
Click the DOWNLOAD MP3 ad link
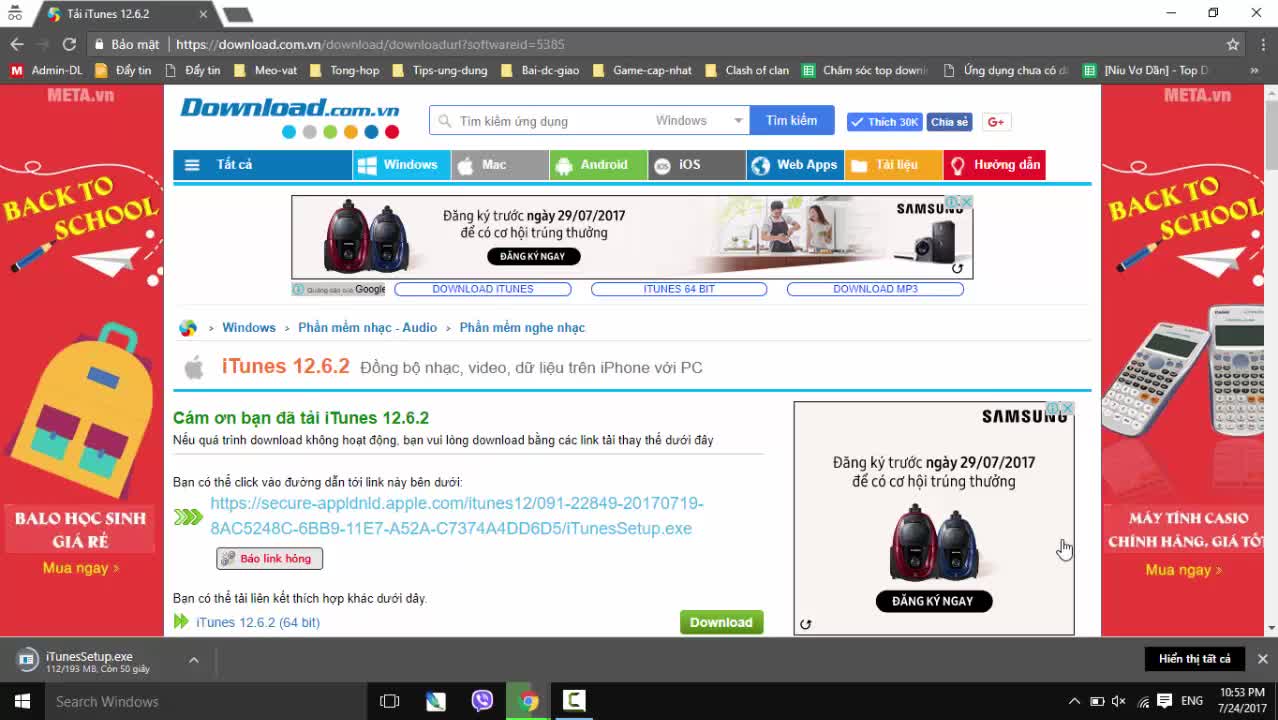(x=875, y=289)
